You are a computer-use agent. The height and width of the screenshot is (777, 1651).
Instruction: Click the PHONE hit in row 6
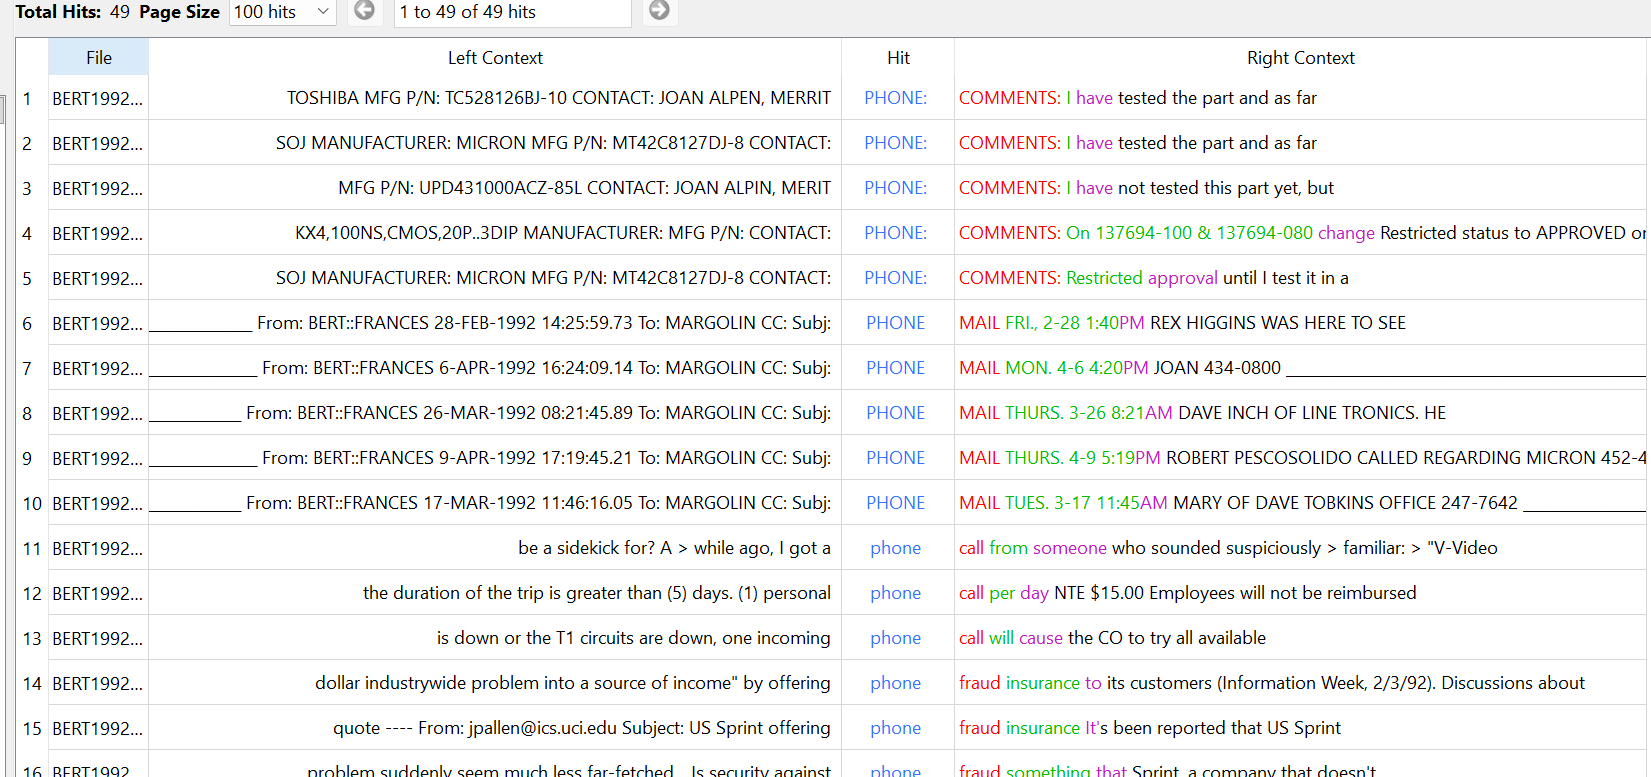click(x=895, y=323)
